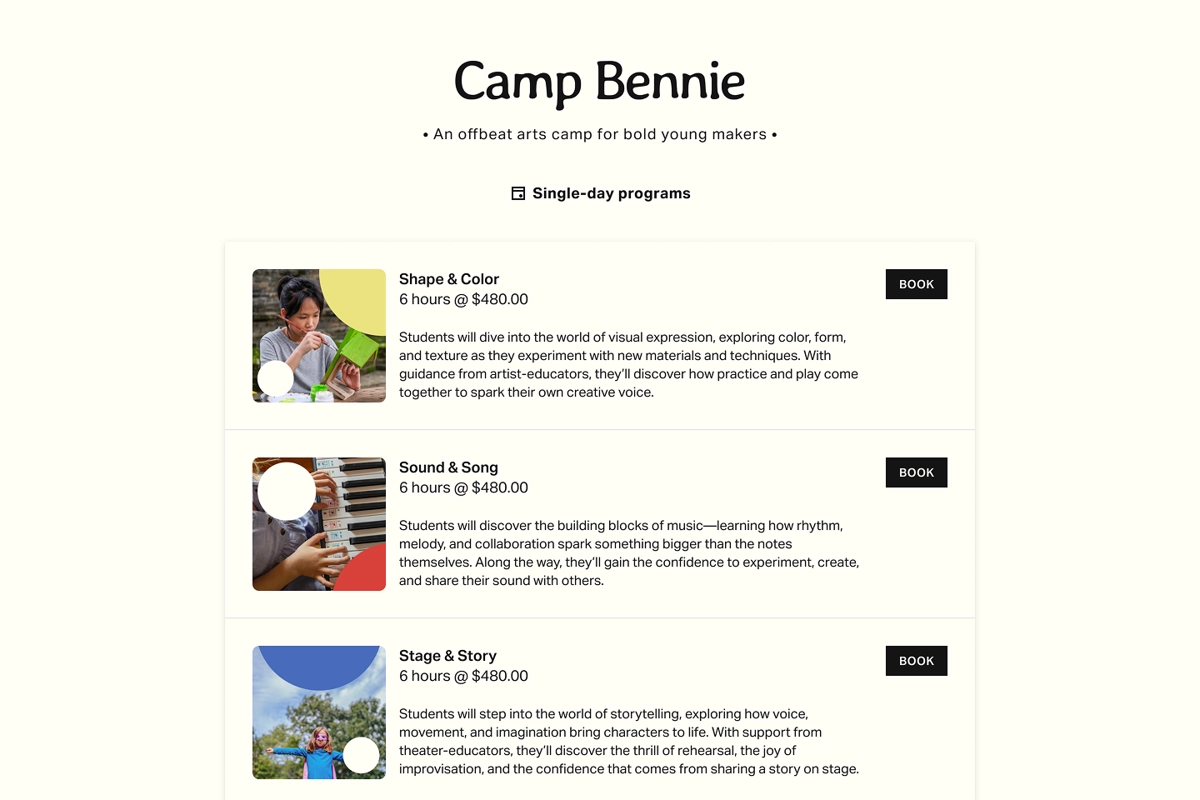Open the Shape & Color thumbnail photo
The height and width of the screenshot is (800, 1200).
click(319, 336)
